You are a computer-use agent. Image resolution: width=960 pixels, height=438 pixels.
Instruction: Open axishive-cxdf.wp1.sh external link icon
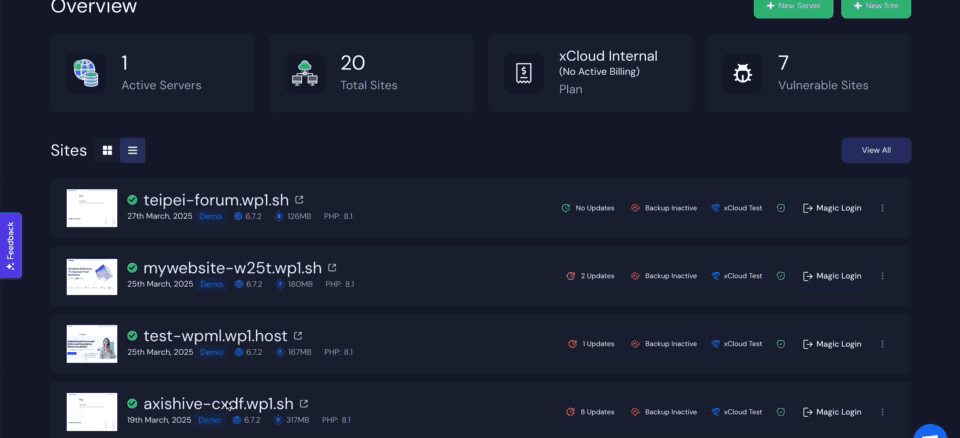click(304, 404)
